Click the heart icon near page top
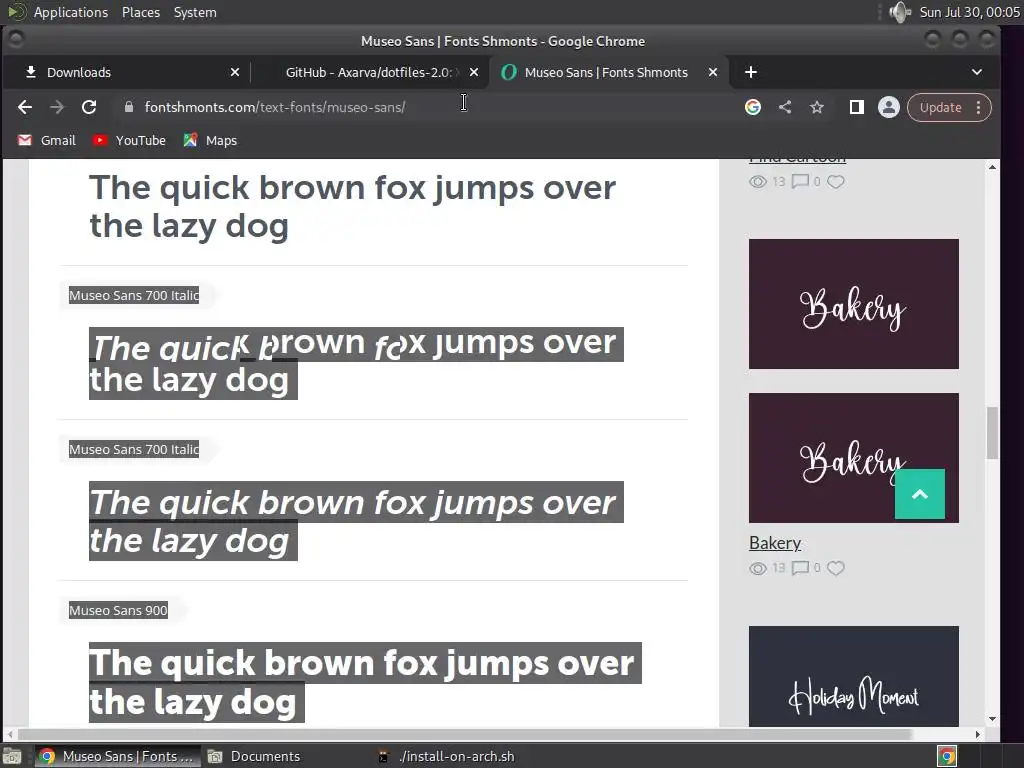The height and width of the screenshot is (768, 1024). pyautogui.click(x=835, y=182)
